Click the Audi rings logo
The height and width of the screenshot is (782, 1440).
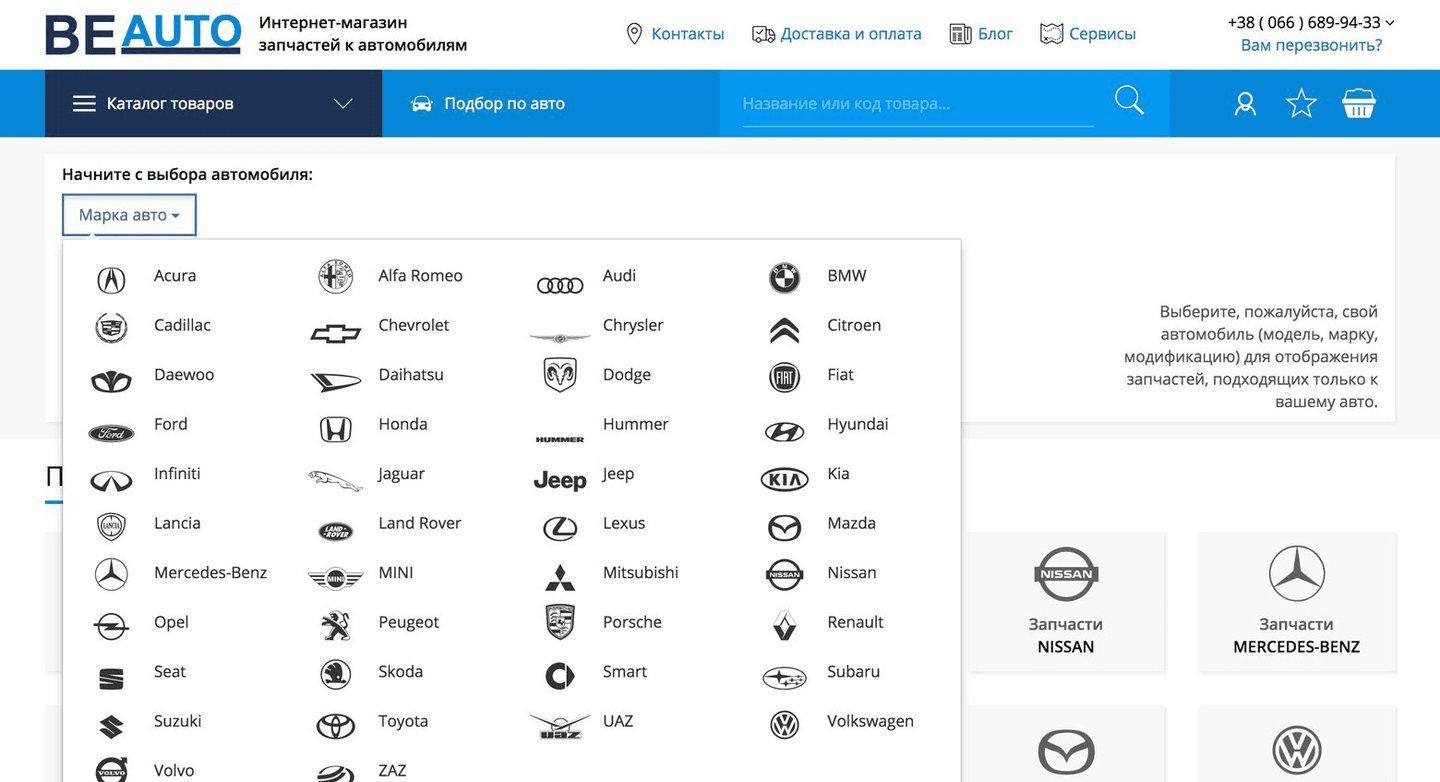point(560,286)
